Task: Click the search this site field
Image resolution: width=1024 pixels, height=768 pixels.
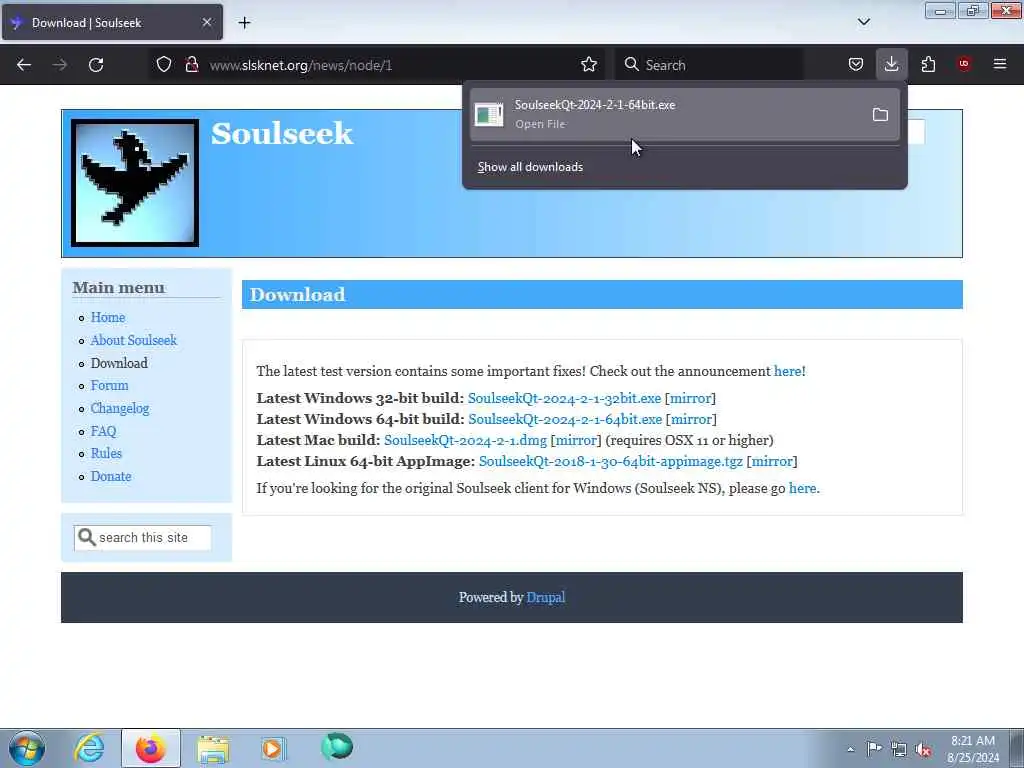Action: (x=142, y=537)
